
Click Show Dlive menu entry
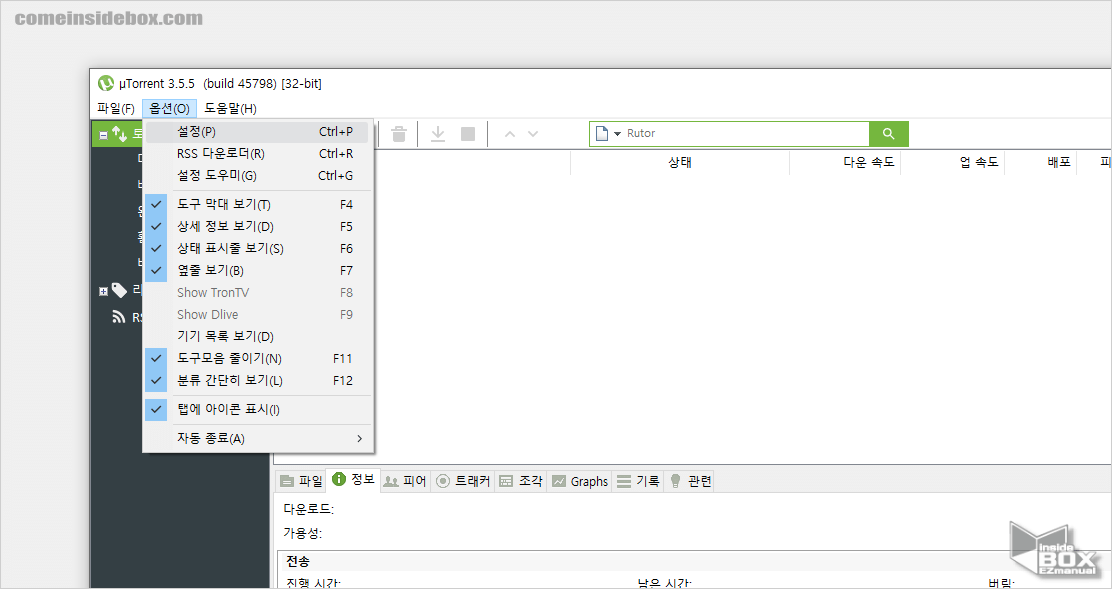(x=258, y=315)
